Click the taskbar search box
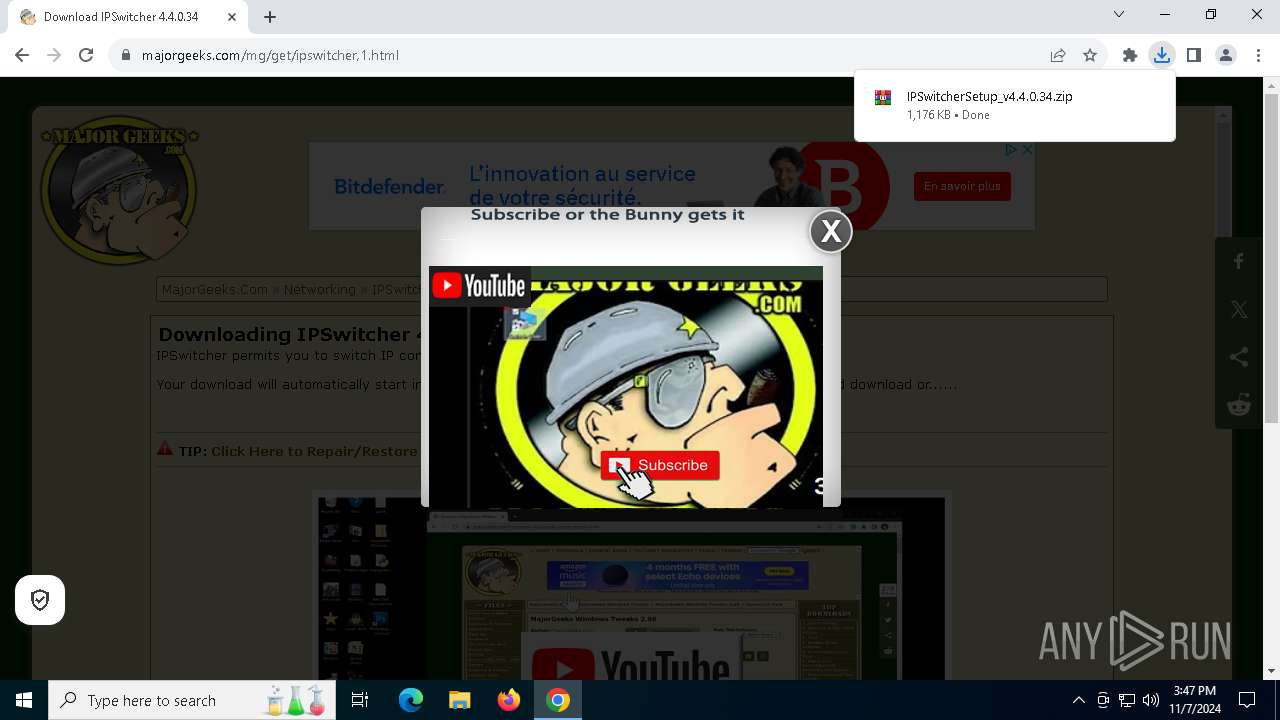Image resolution: width=1280 pixels, height=720 pixels. coord(192,700)
